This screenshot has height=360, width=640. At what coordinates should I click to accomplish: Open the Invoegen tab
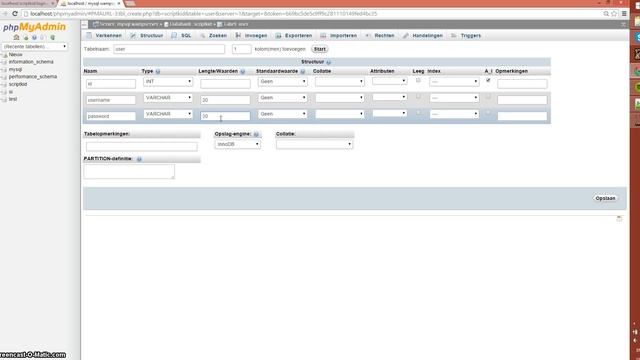pyautogui.click(x=251, y=36)
